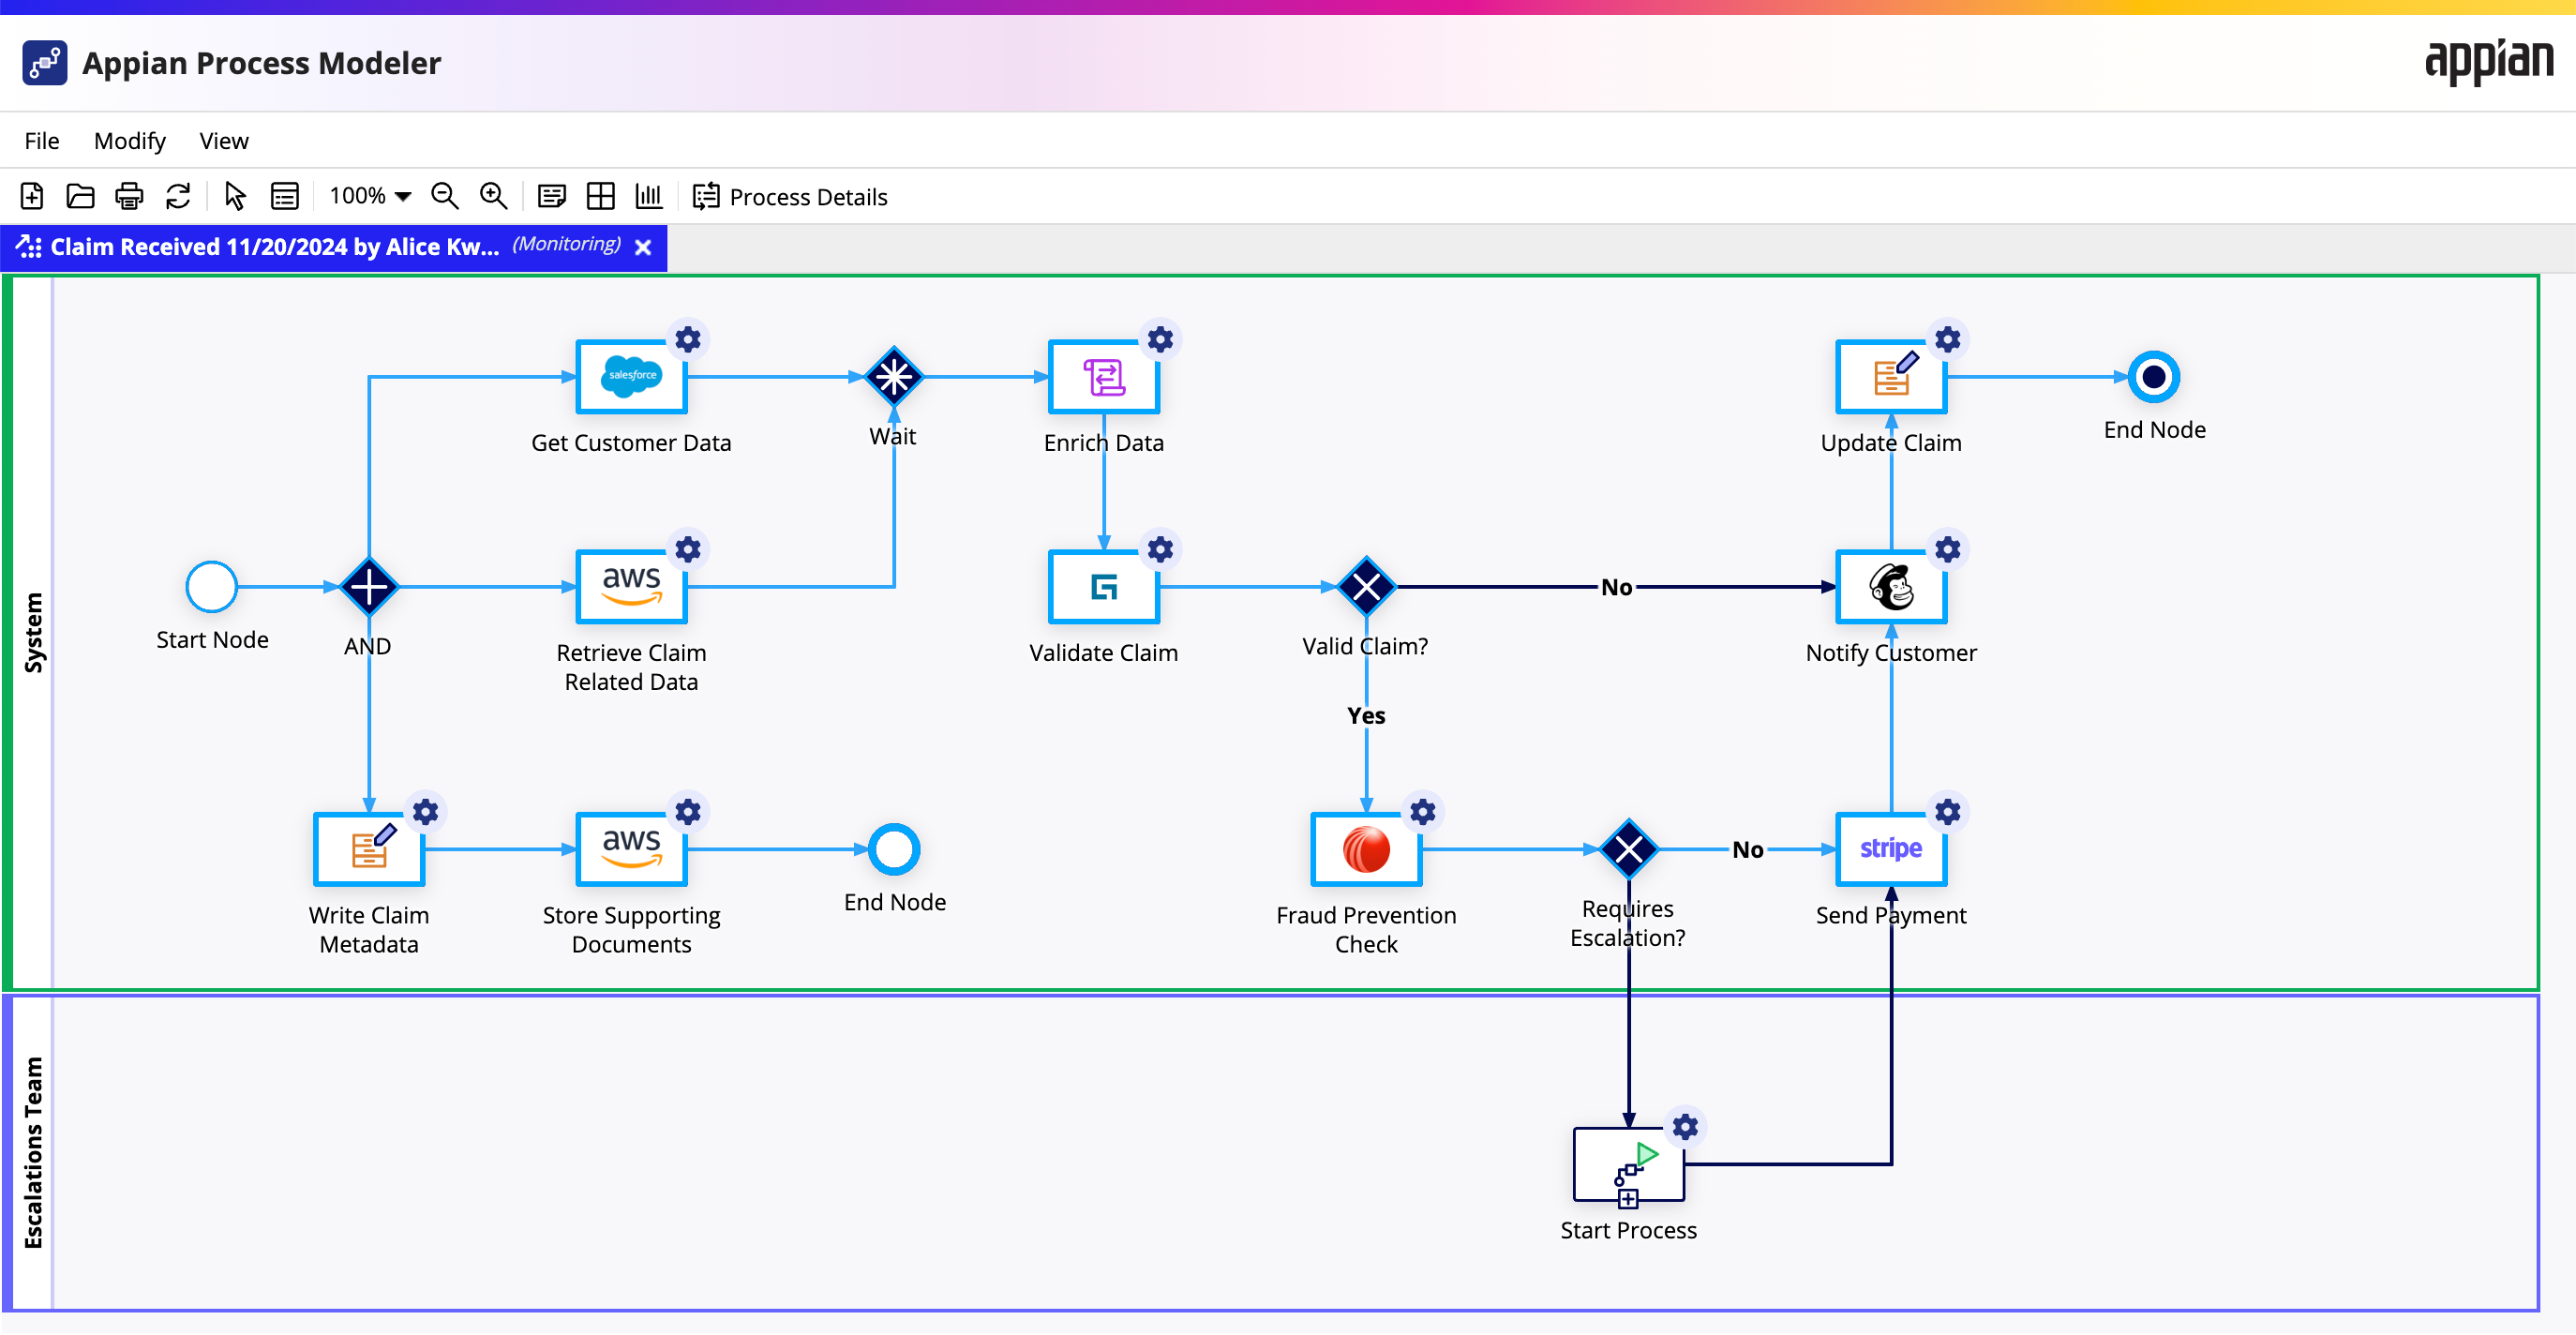
Task: Click the zoom in magnifier icon
Action: [x=494, y=196]
